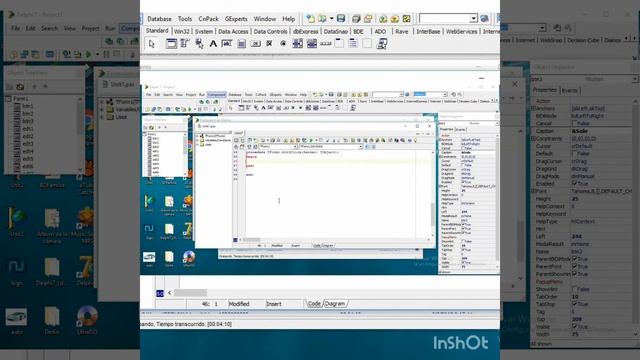The width and height of the screenshot is (640, 360).
Task: Click the New Items toolbar icon
Action: [310, 19]
